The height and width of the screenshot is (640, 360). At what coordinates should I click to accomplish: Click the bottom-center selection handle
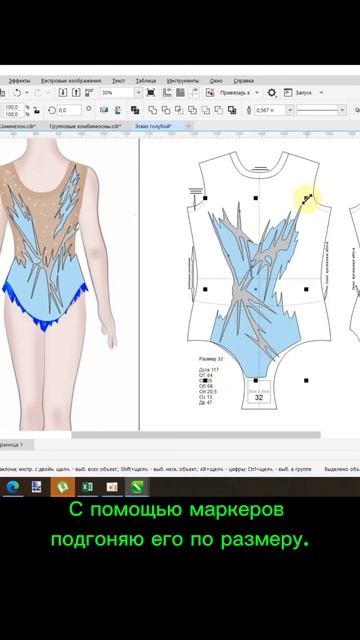click(256, 380)
